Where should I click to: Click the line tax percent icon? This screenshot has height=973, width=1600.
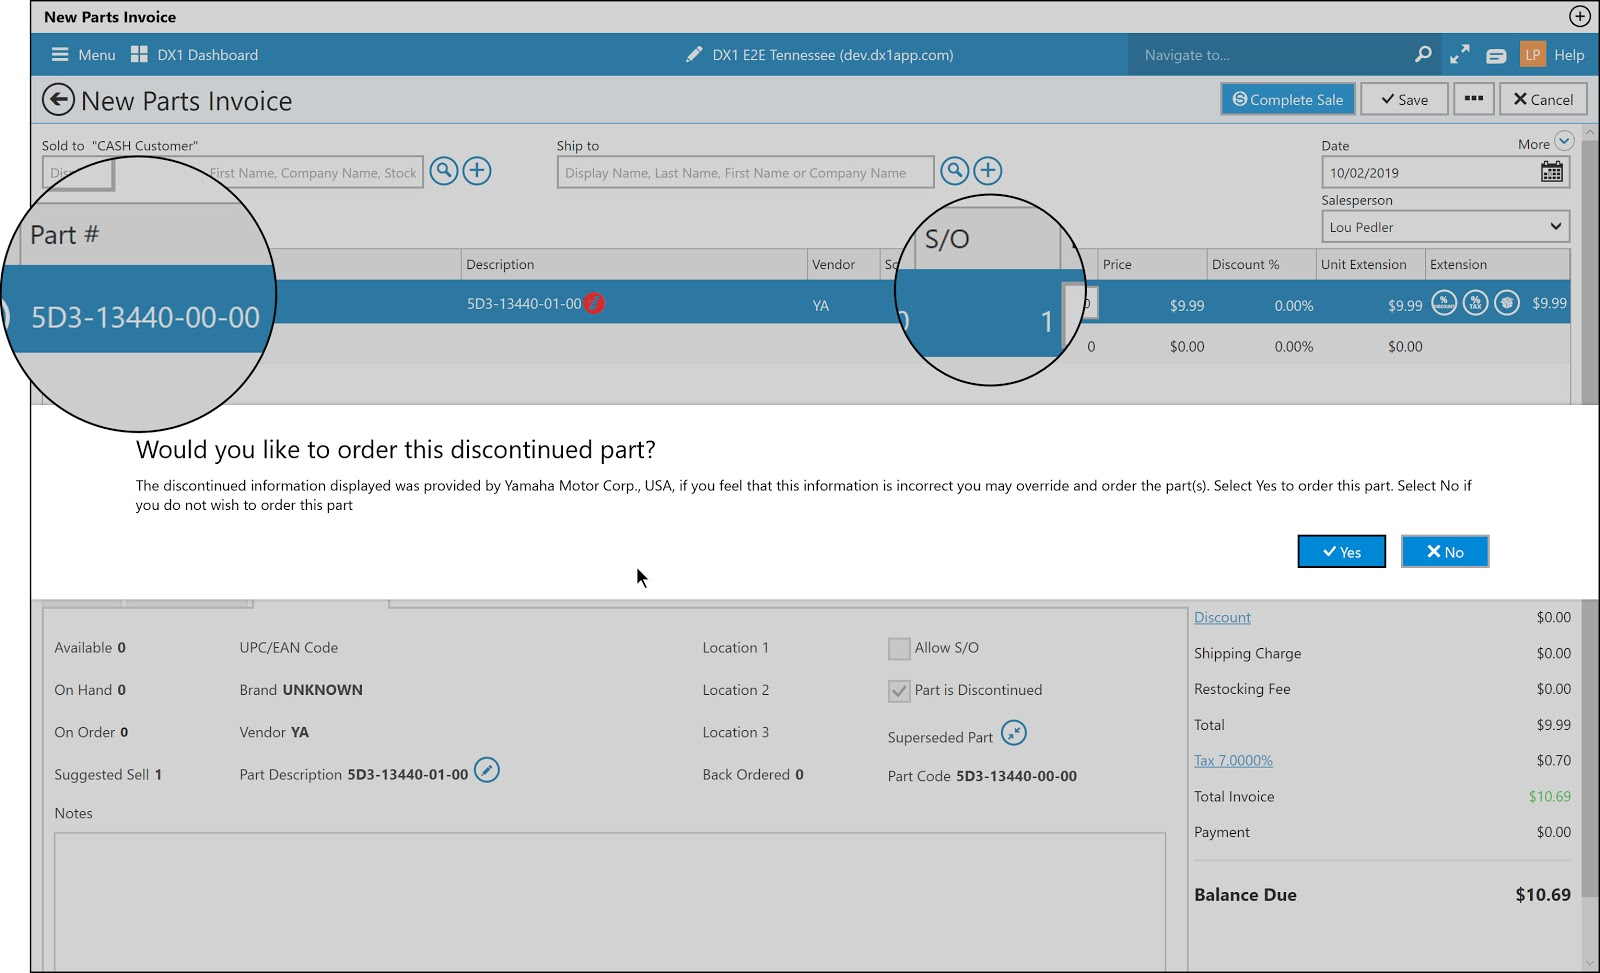(1476, 302)
